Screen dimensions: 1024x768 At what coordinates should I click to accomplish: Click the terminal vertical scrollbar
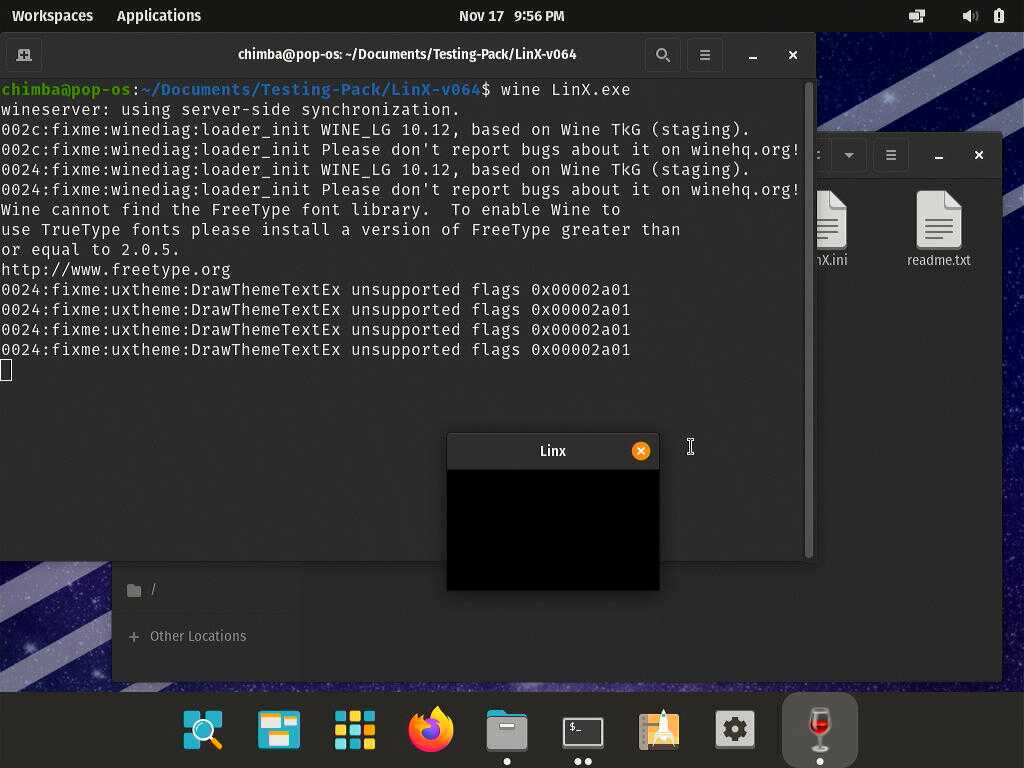pyautogui.click(x=808, y=320)
